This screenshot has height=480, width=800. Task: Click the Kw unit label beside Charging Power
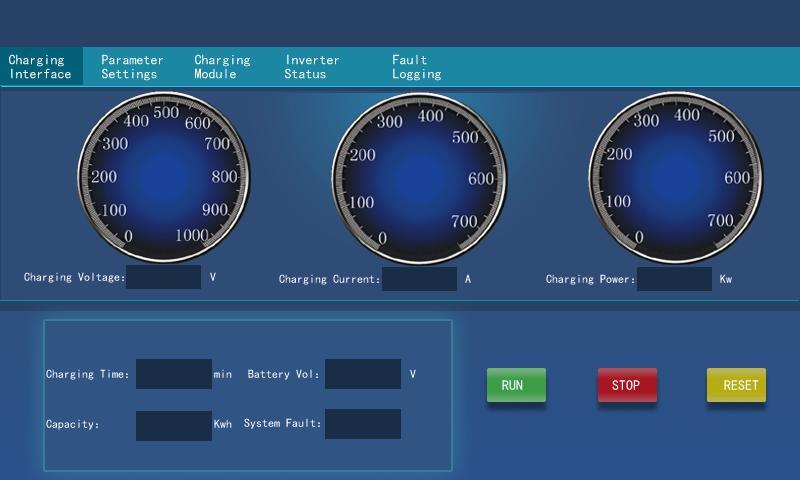click(x=726, y=280)
